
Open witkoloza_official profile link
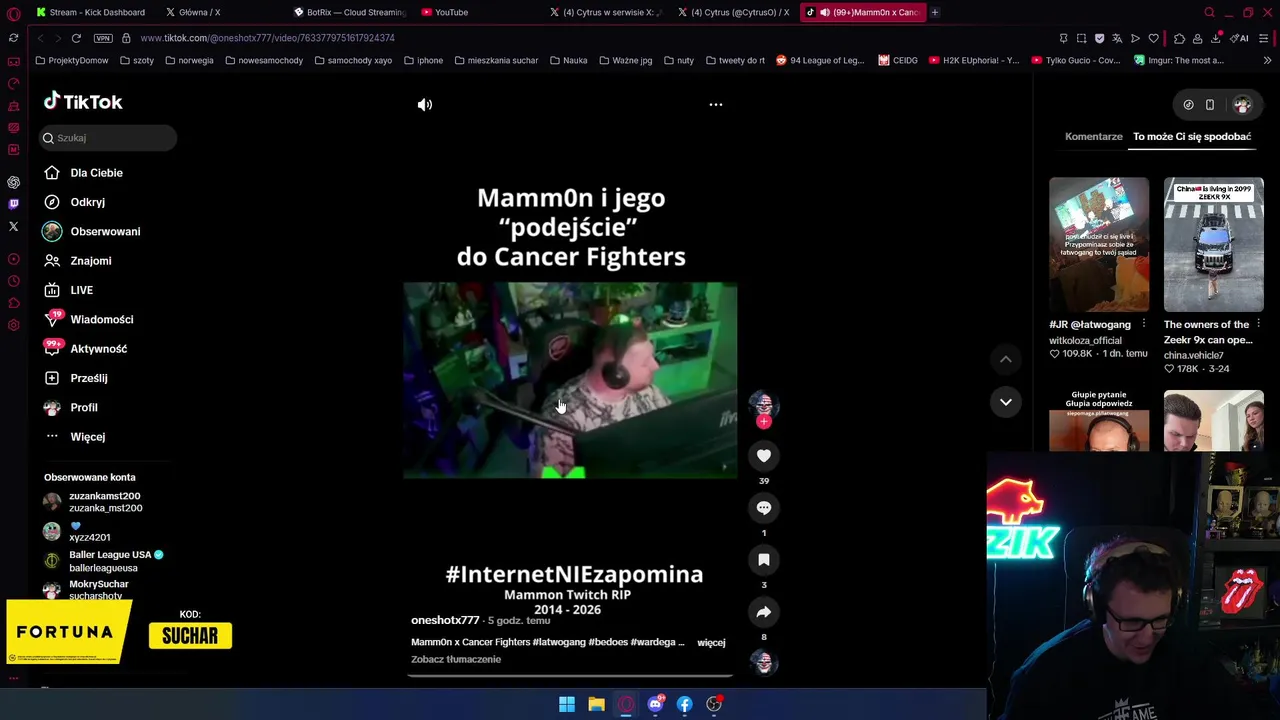coord(1085,340)
